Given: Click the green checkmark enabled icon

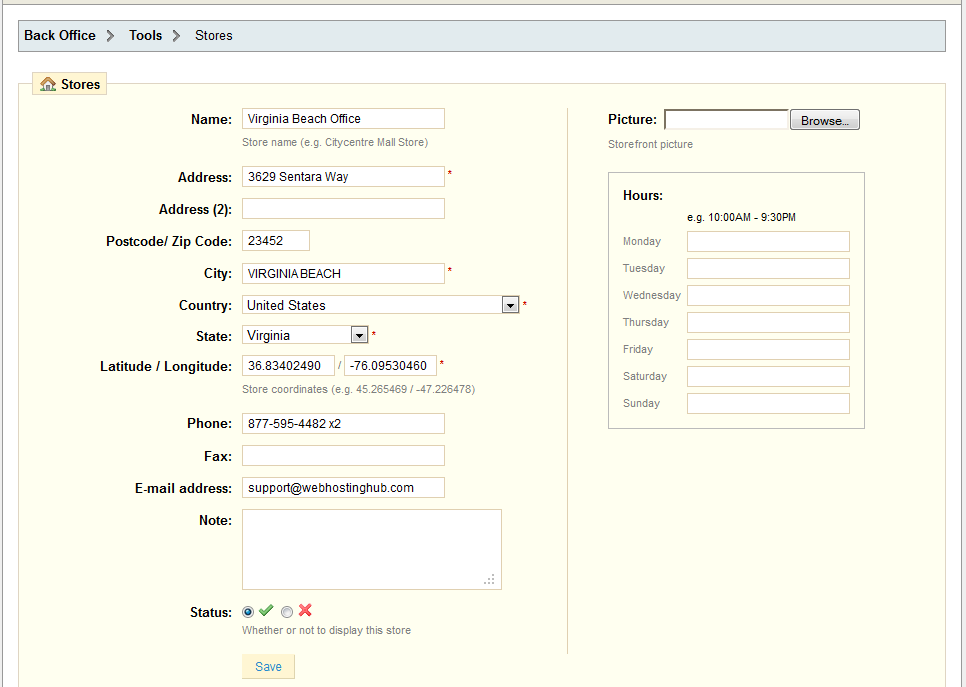Looking at the screenshot, I should click(x=266, y=611).
